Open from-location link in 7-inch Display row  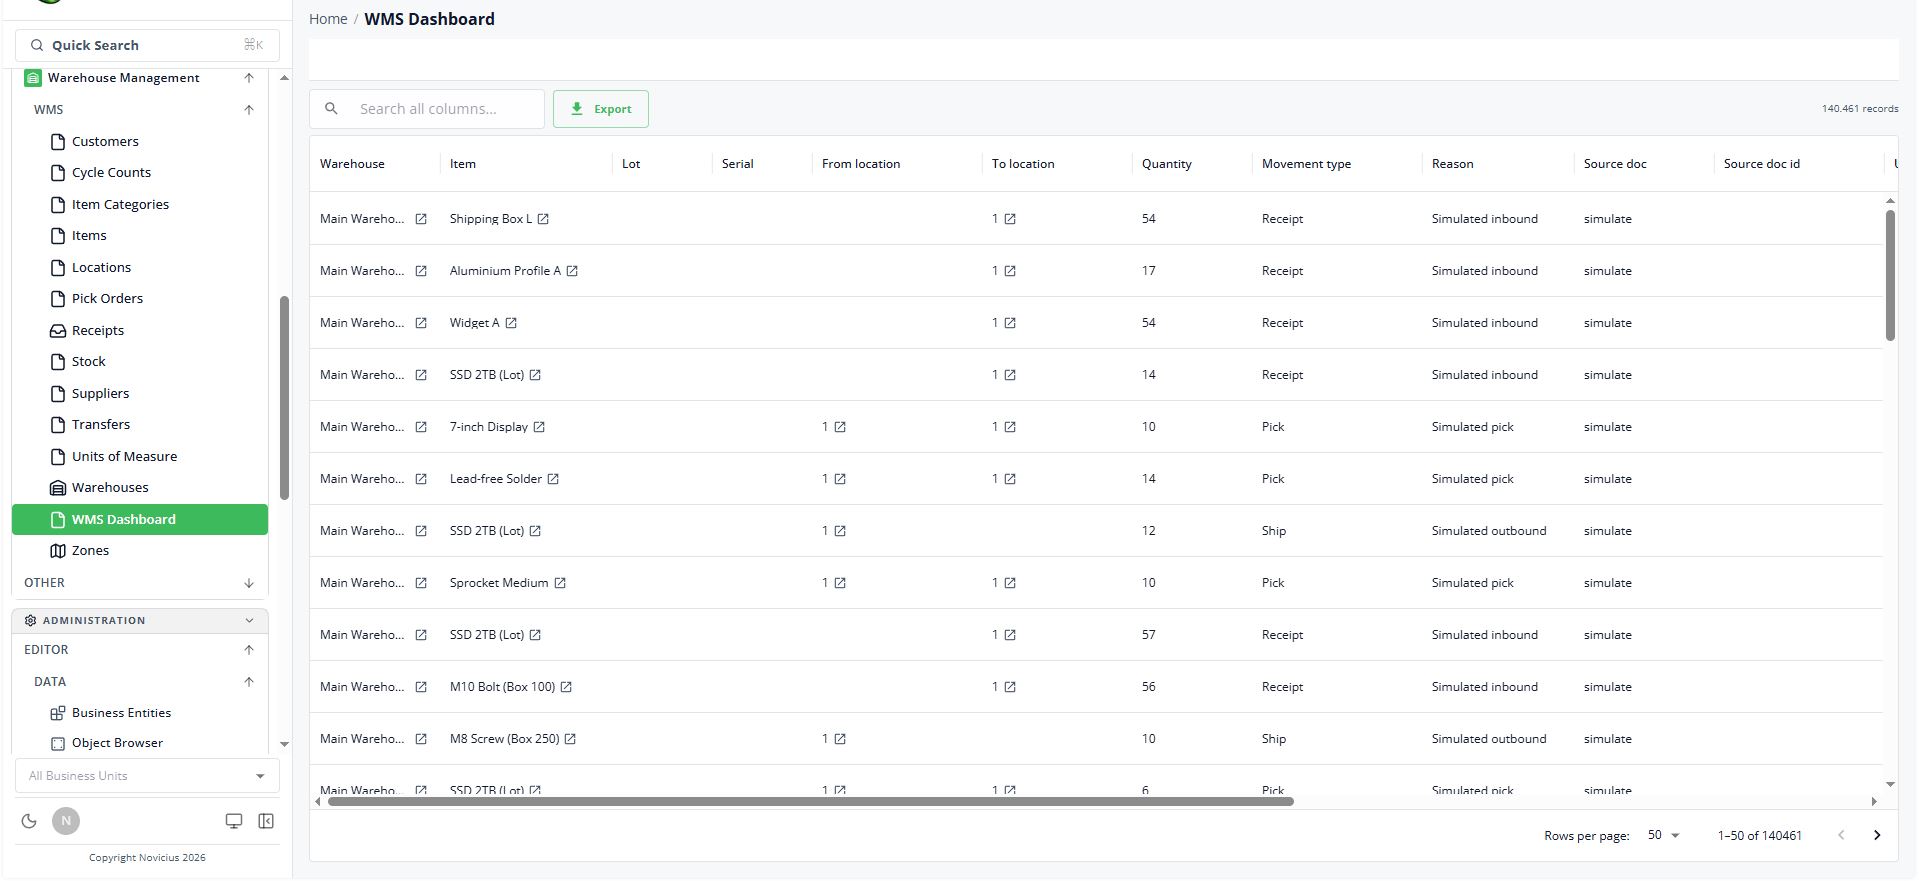click(x=840, y=427)
